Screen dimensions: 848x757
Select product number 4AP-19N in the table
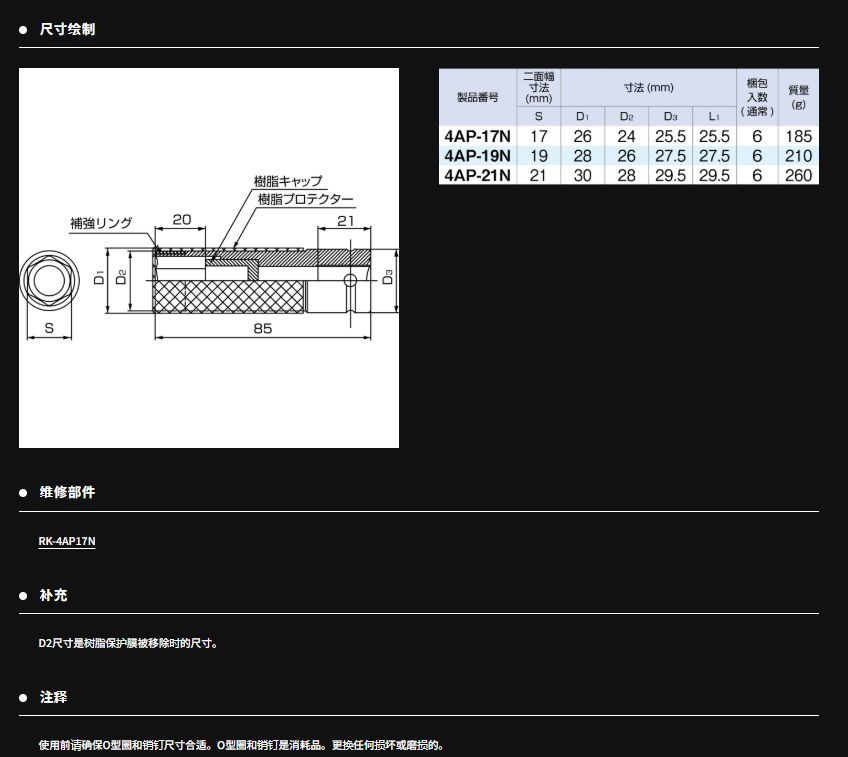click(x=477, y=156)
